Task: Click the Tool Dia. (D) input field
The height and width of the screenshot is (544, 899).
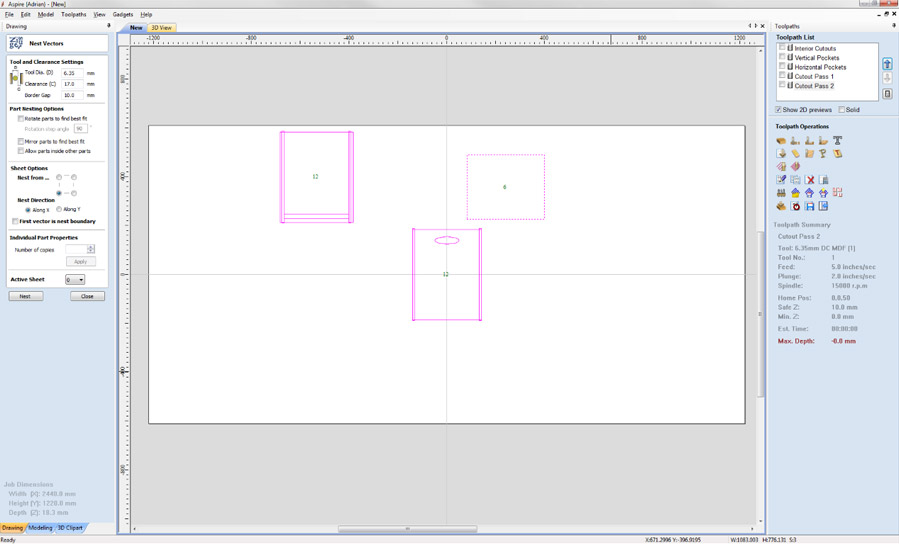Action: [x=72, y=73]
